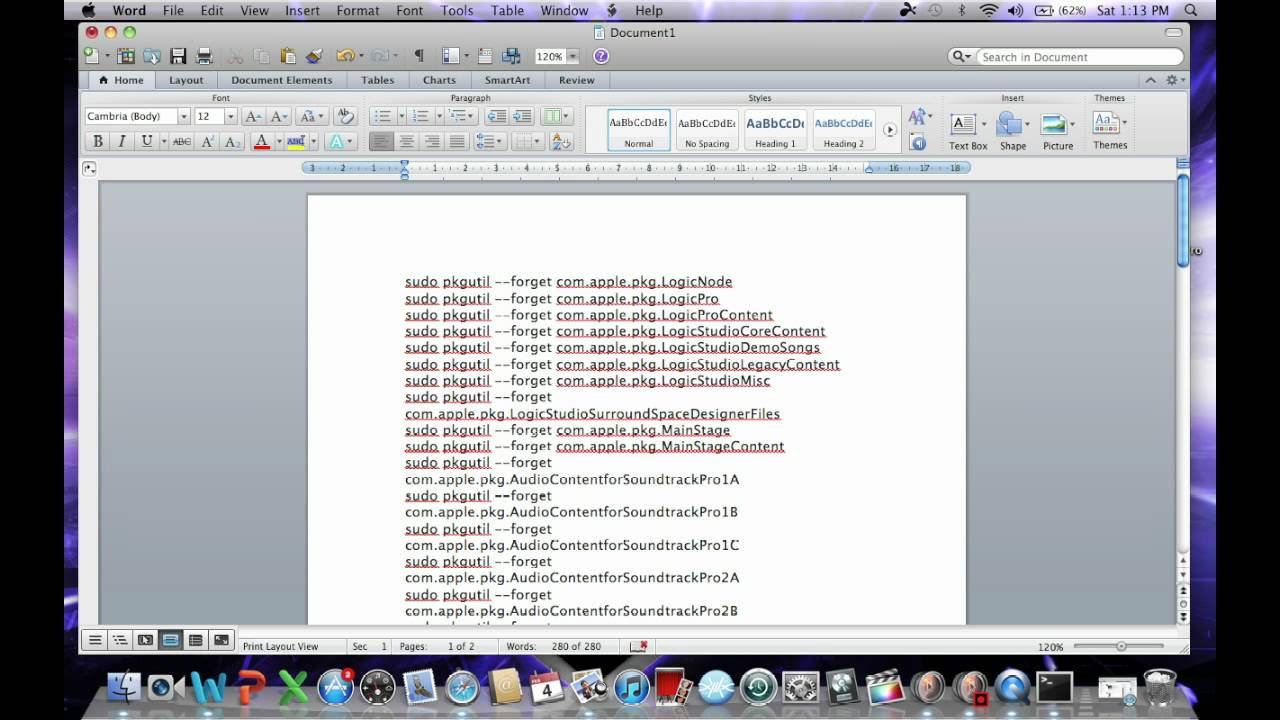Insert a Text Box
The width and height of the screenshot is (1280, 720).
pyautogui.click(x=967, y=131)
